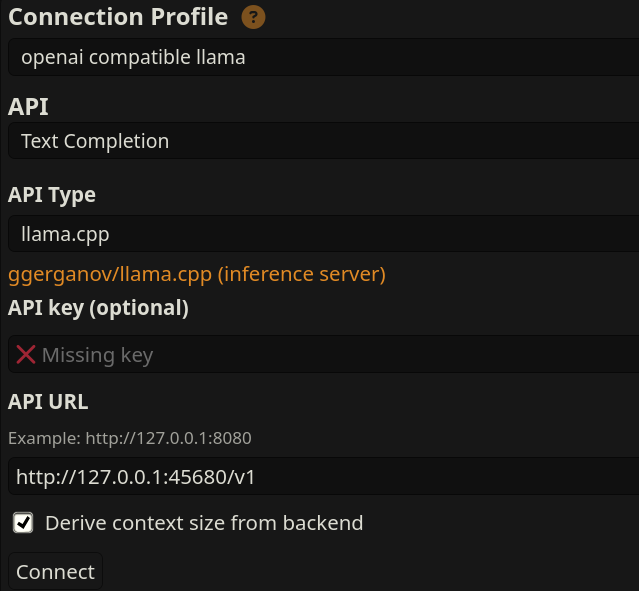639x591 pixels.
Task: Place cursor in the http://127.0.0.1:45680/v1 text
Action: click(x=135, y=477)
